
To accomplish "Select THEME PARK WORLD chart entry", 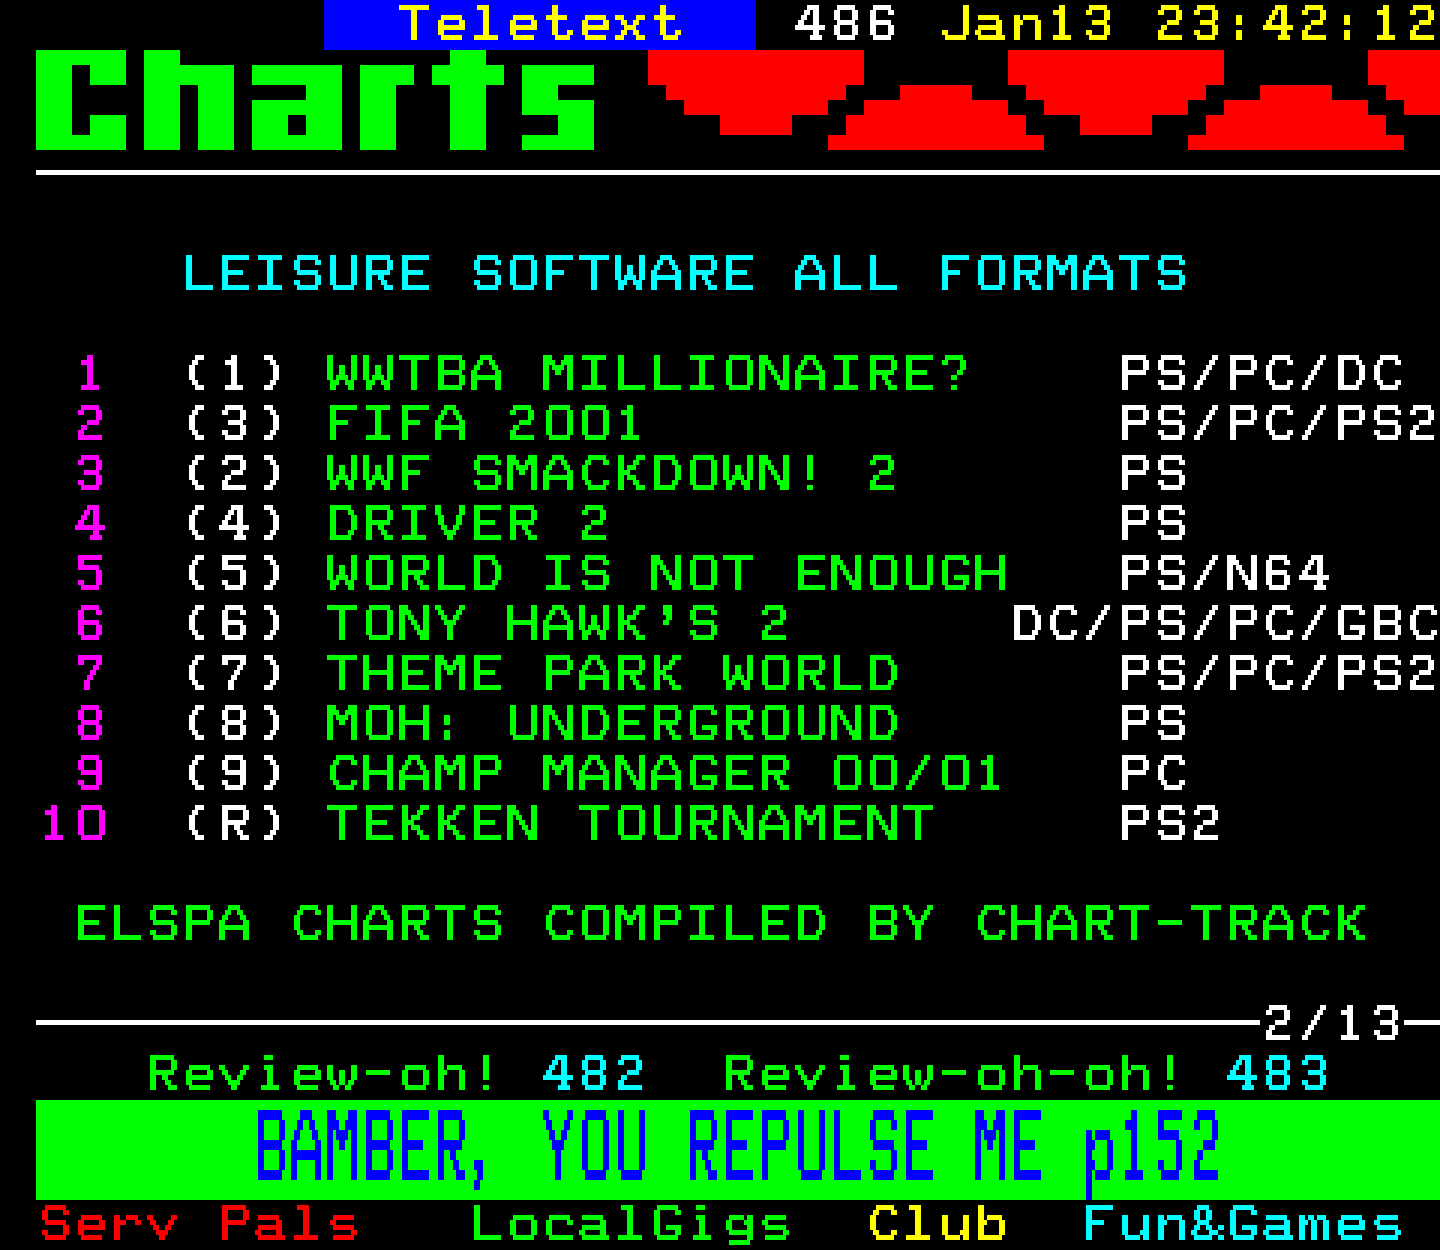I will point(613,674).
